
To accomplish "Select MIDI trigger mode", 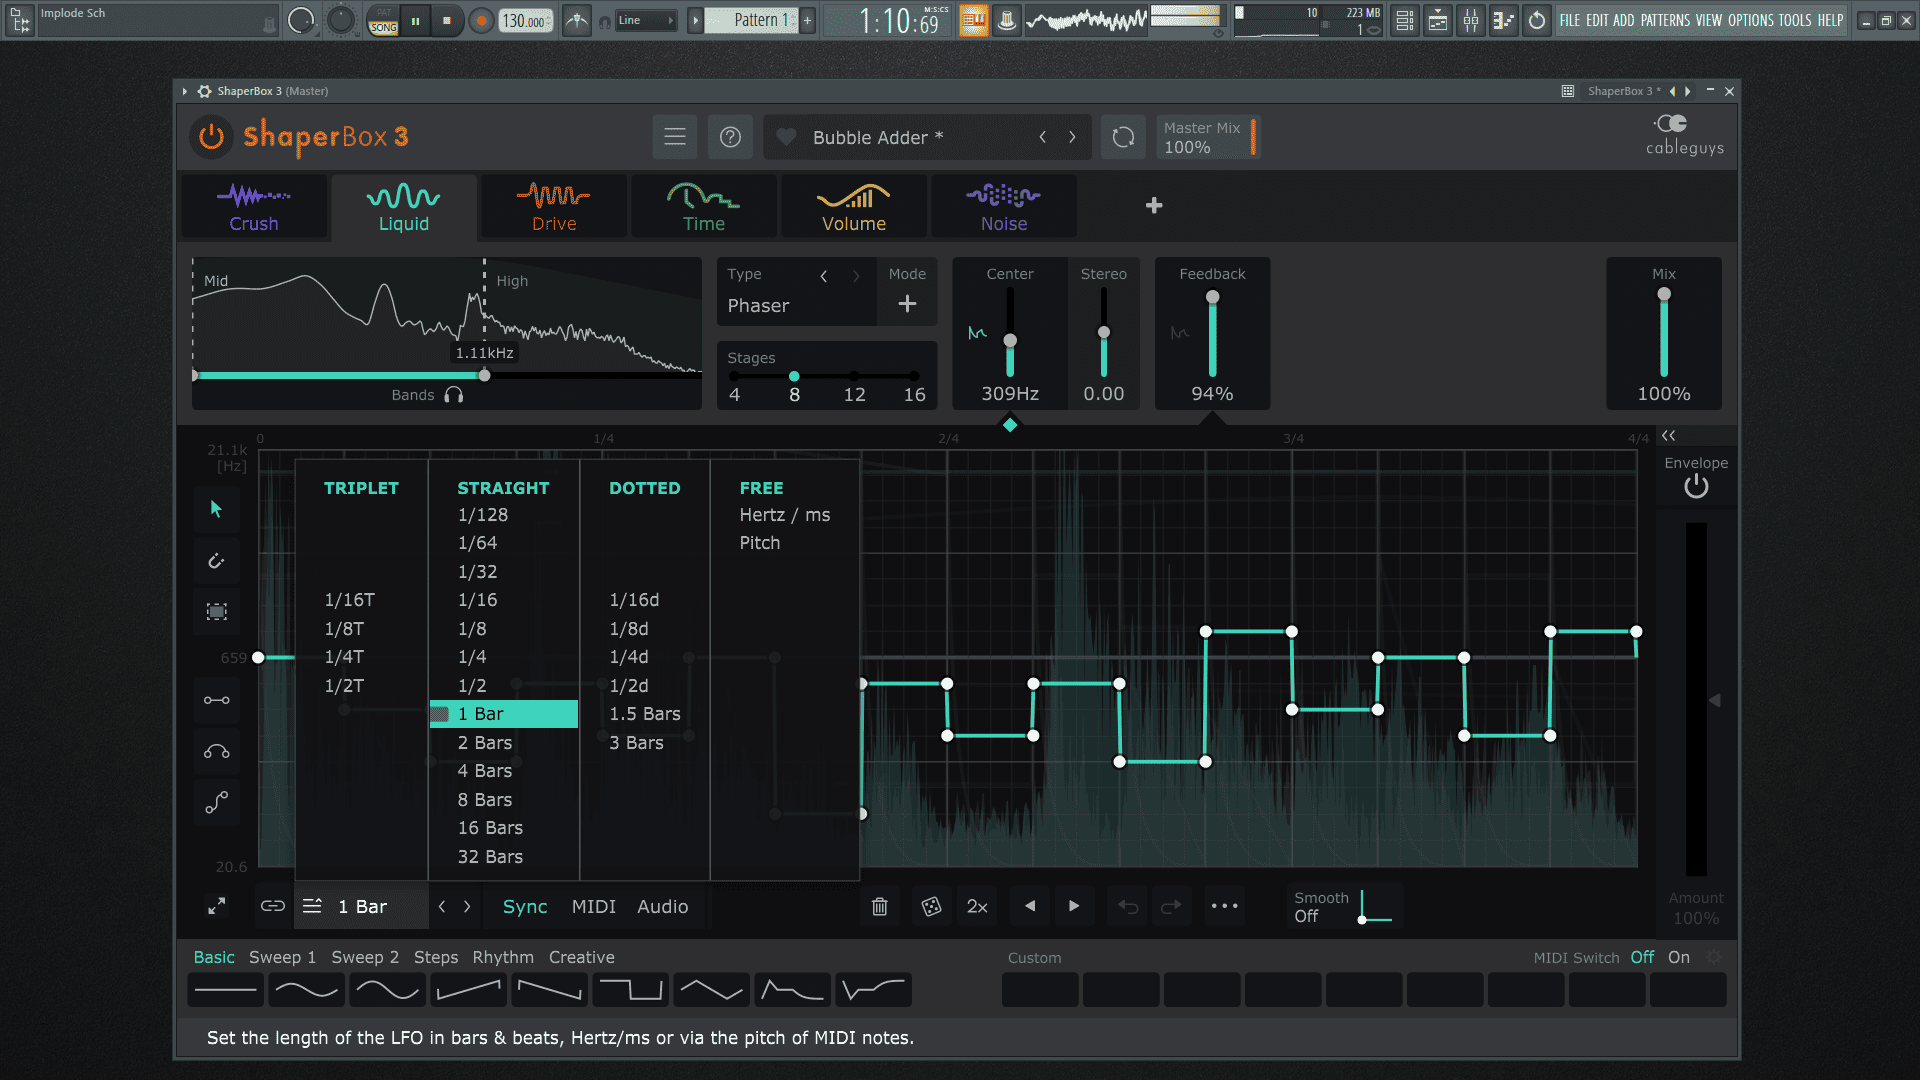I will tap(594, 906).
